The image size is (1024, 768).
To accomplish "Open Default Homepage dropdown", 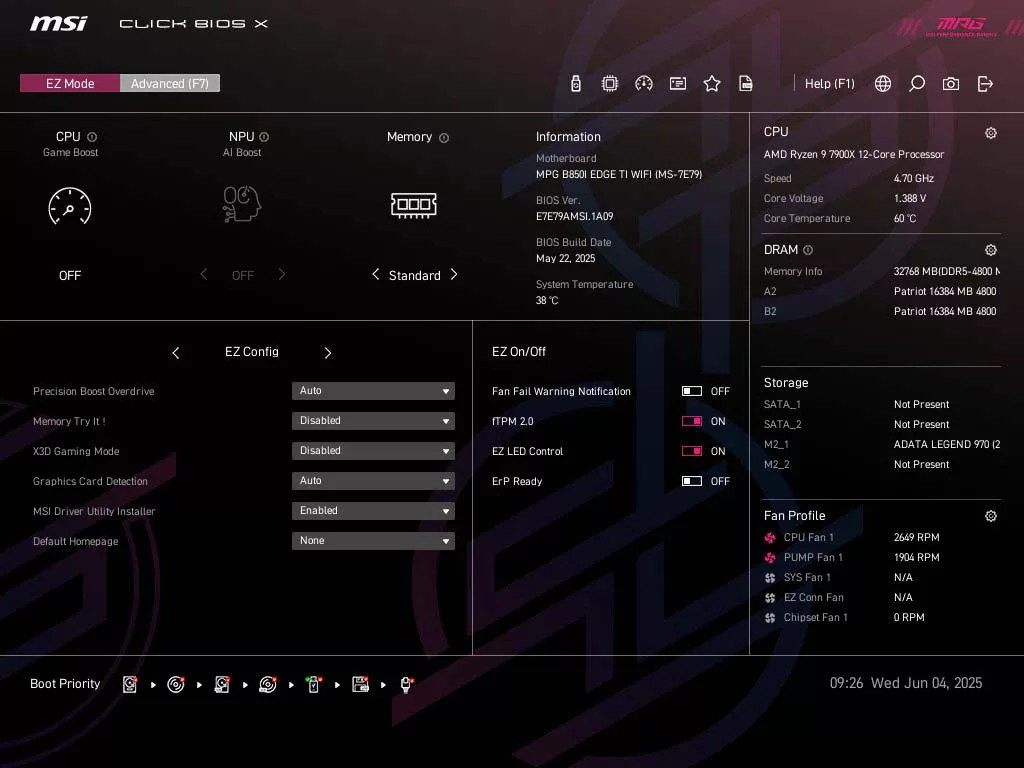I will click(x=373, y=541).
